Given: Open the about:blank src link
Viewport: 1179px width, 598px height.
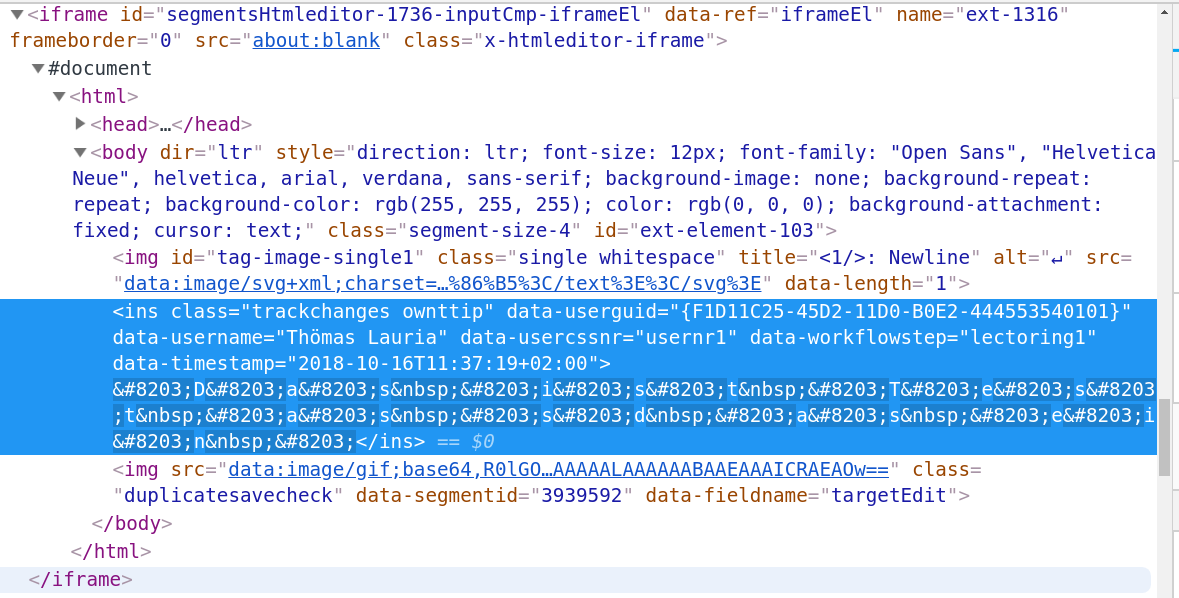Looking at the screenshot, I should (316, 41).
